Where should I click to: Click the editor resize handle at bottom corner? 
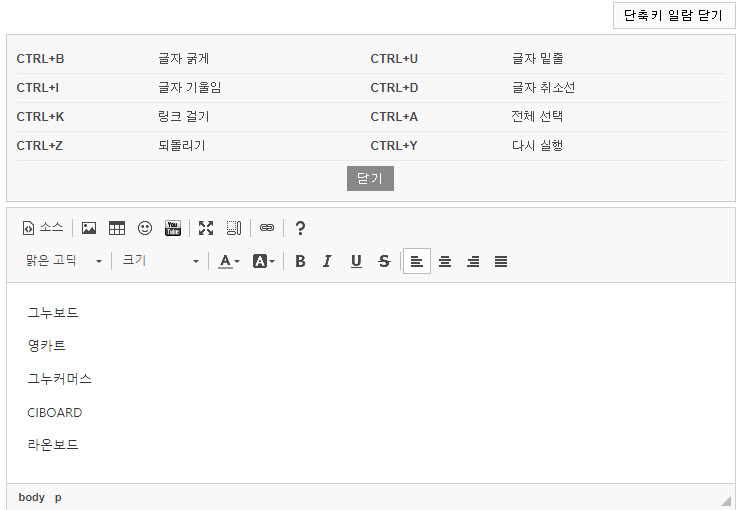(x=726, y=499)
